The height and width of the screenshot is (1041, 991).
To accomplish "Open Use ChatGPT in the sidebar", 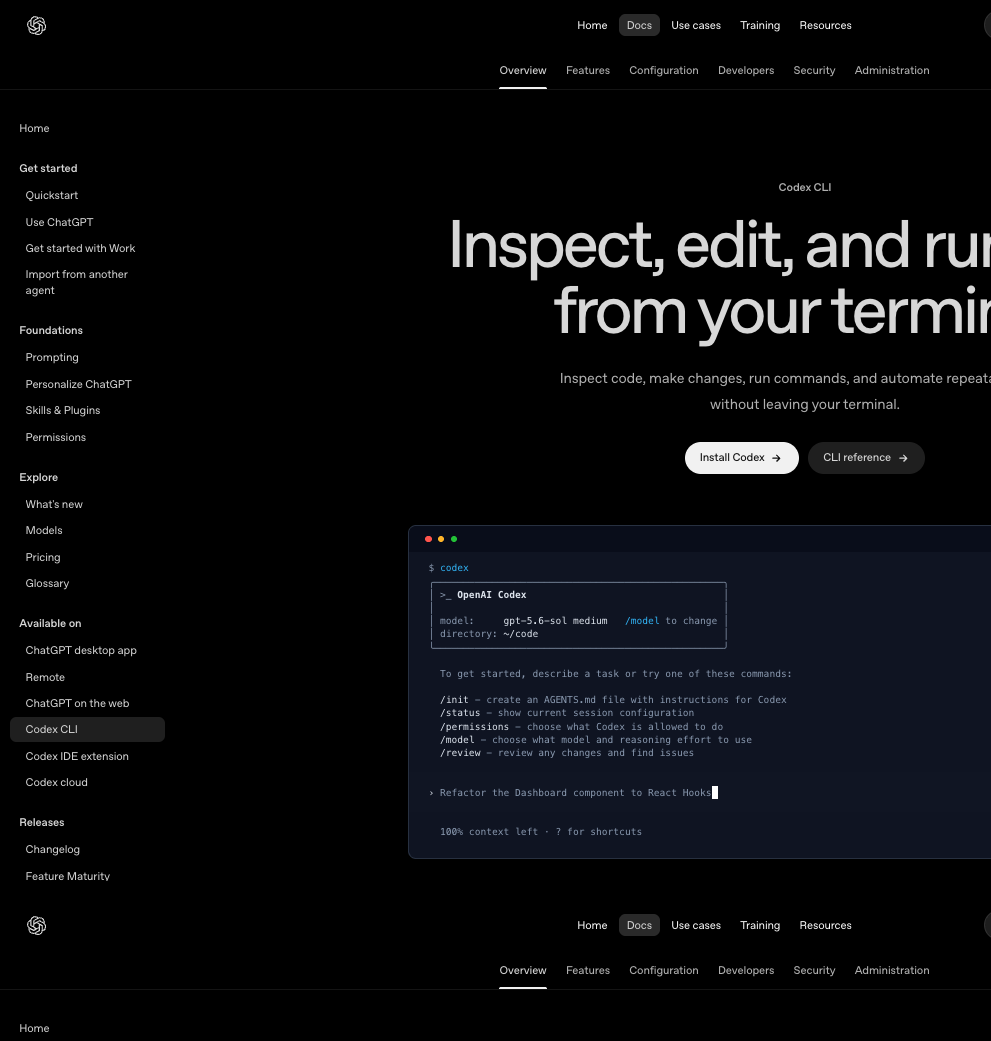I will tap(59, 222).
